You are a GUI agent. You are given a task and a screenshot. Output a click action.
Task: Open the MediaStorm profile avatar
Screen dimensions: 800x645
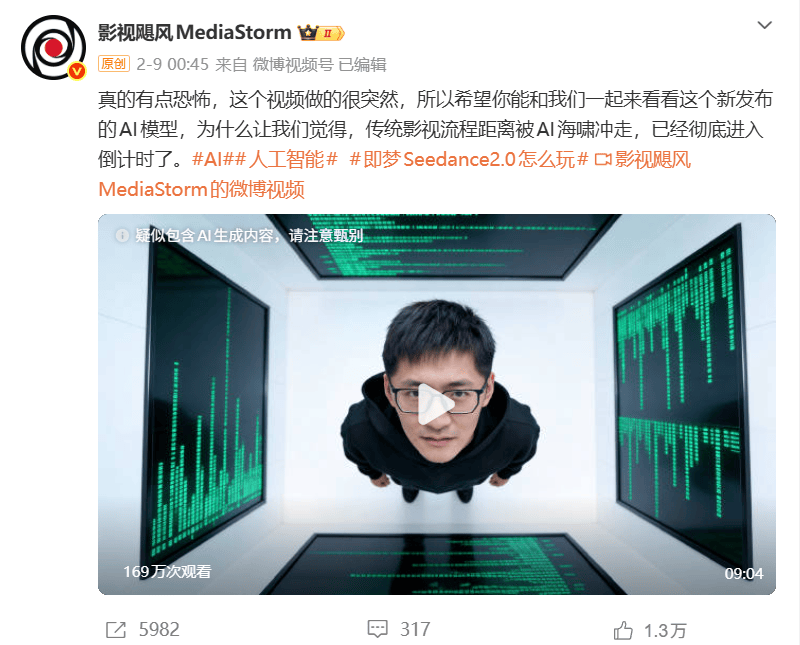coord(53,47)
